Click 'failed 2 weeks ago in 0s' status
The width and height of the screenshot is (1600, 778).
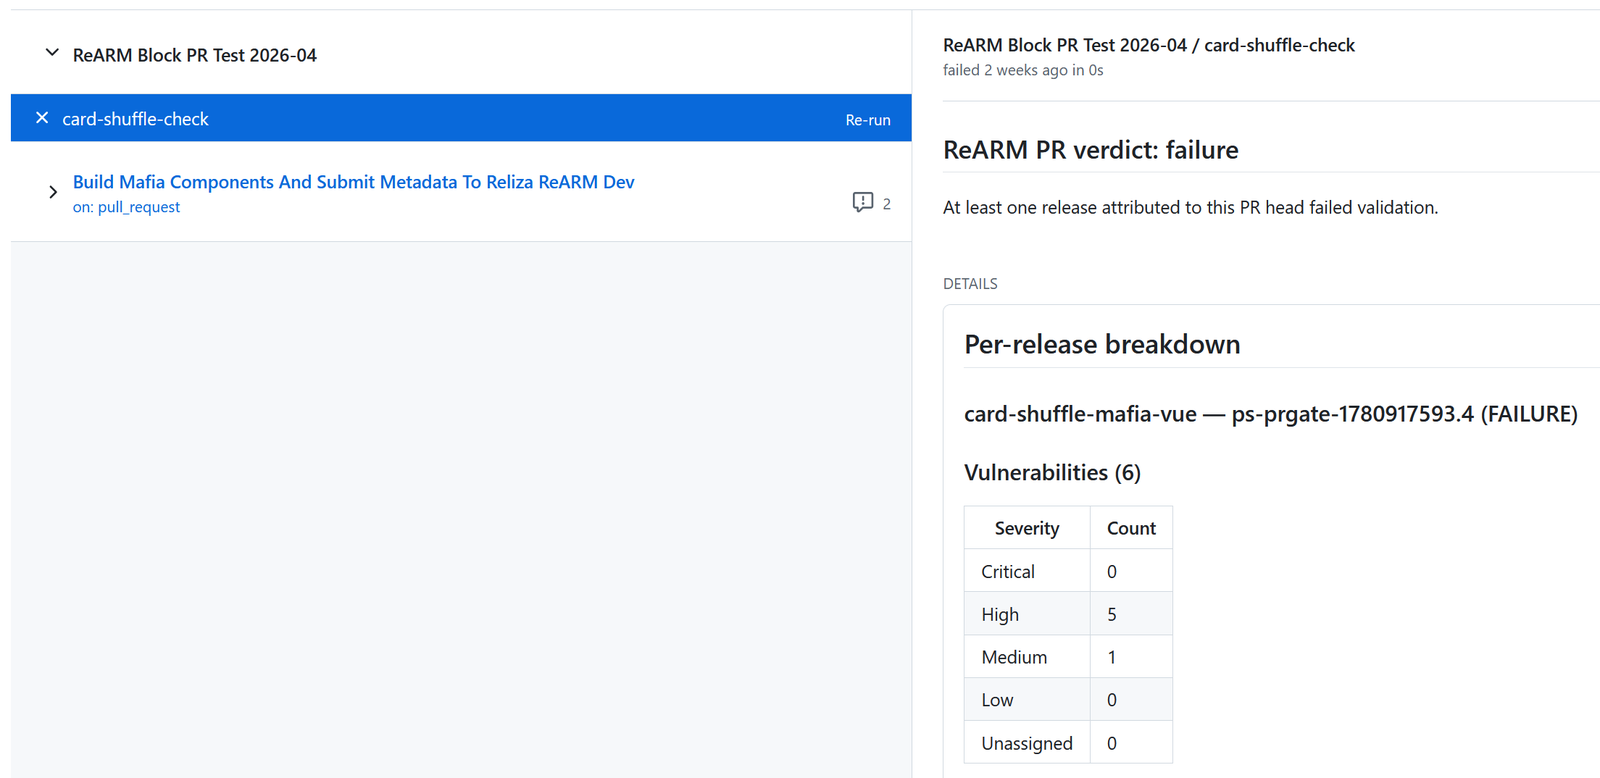tap(1023, 70)
